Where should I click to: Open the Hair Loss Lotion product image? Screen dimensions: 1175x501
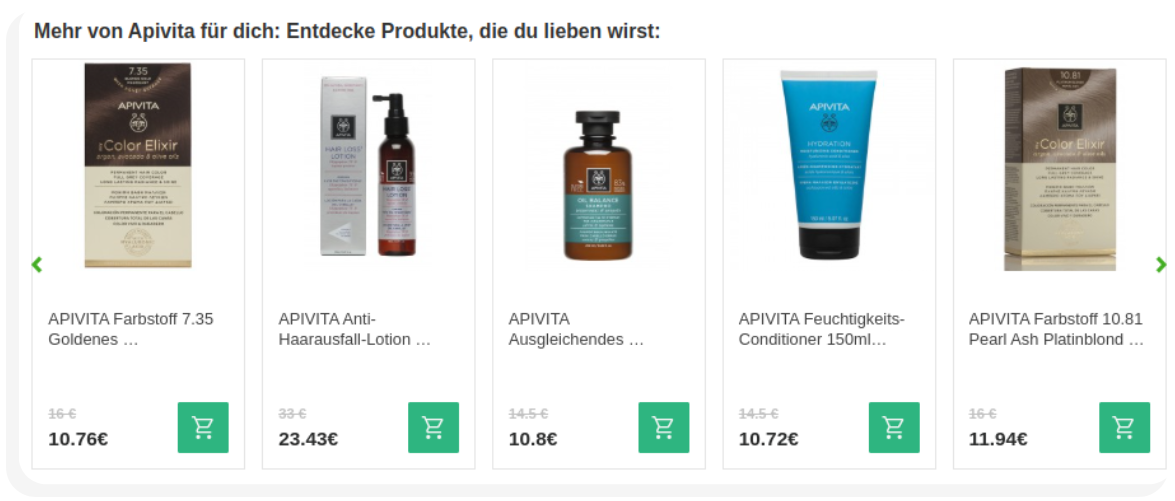click(x=368, y=166)
